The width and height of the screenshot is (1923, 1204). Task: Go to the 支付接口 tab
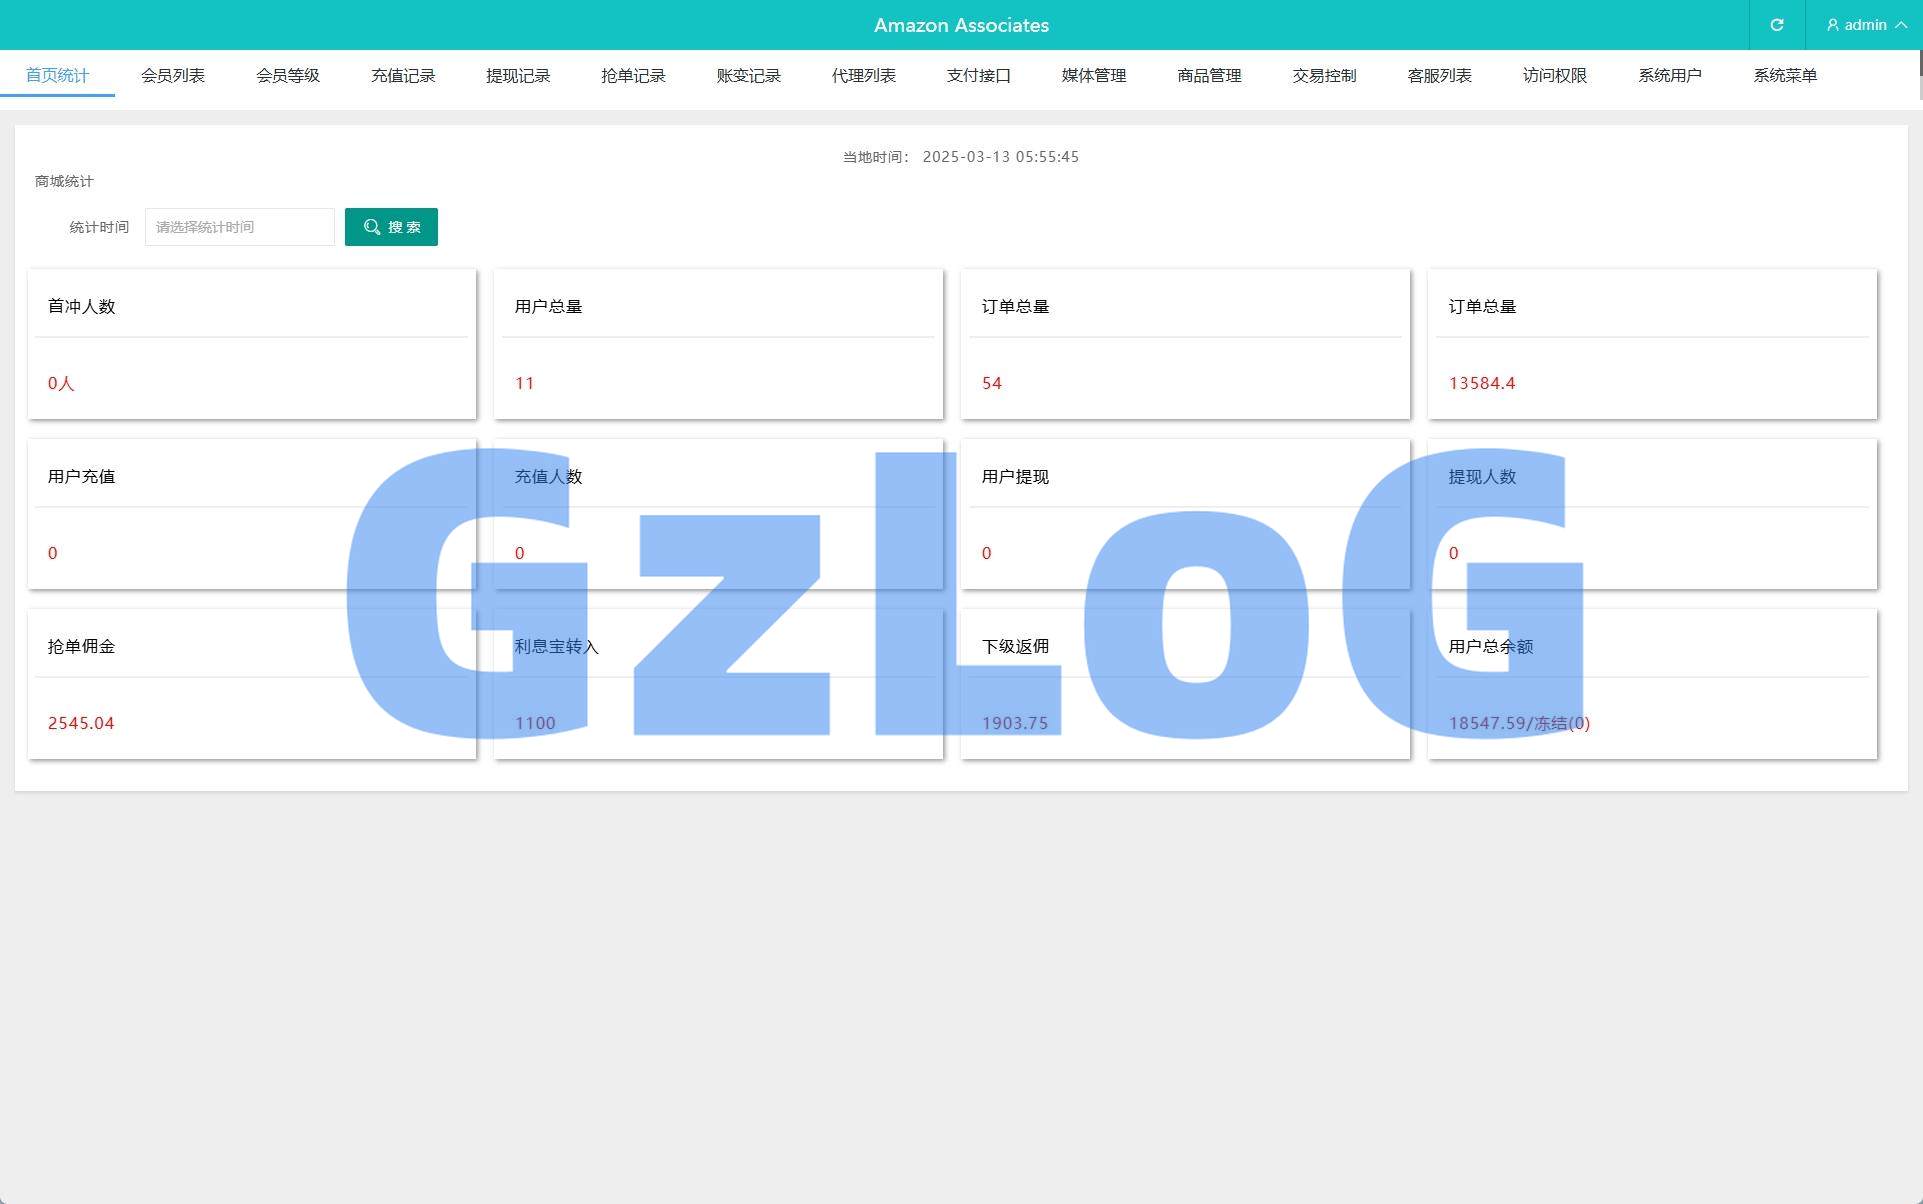pyautogui.click(x=979, y=75)
